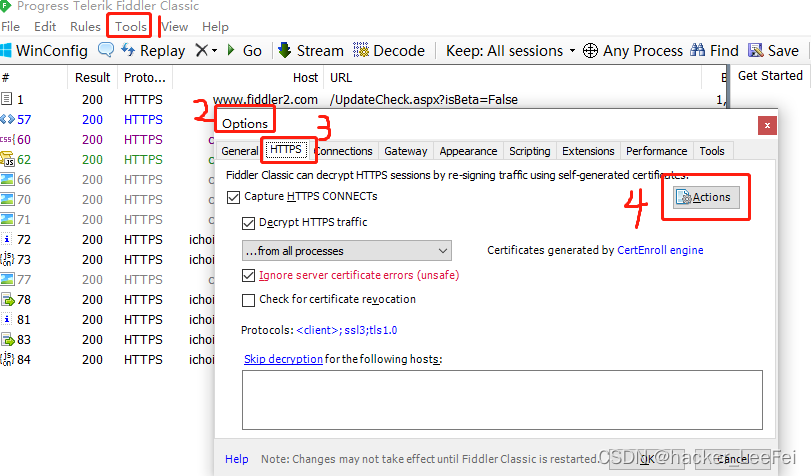This screenshot has width=811, height=476.
Task: Open the File menu
Action: 10,26
